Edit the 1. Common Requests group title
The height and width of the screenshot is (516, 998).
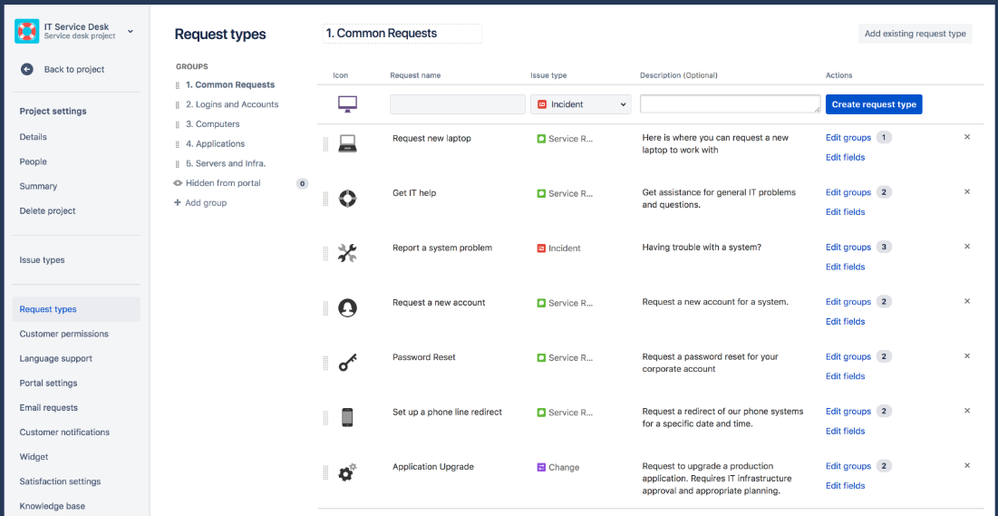[x=402, y=33]
